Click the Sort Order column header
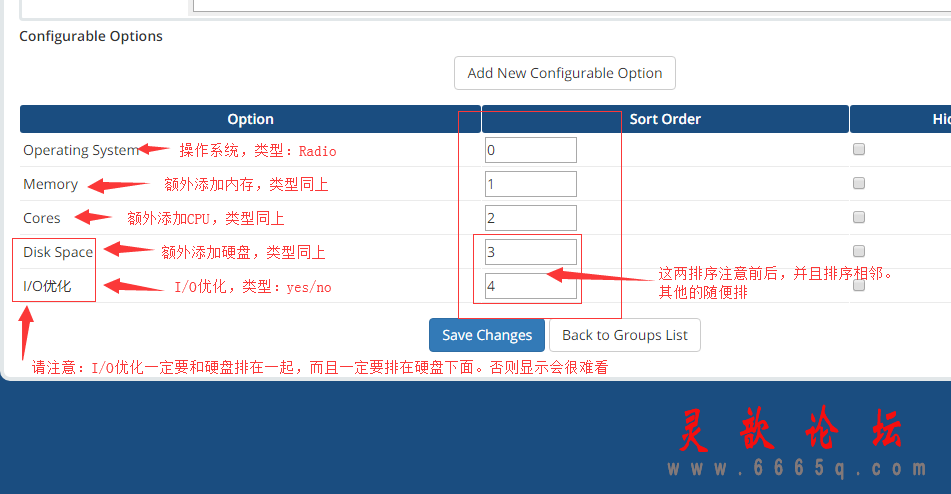The height and width of the screenshot is (494, 951). [665, 119]
